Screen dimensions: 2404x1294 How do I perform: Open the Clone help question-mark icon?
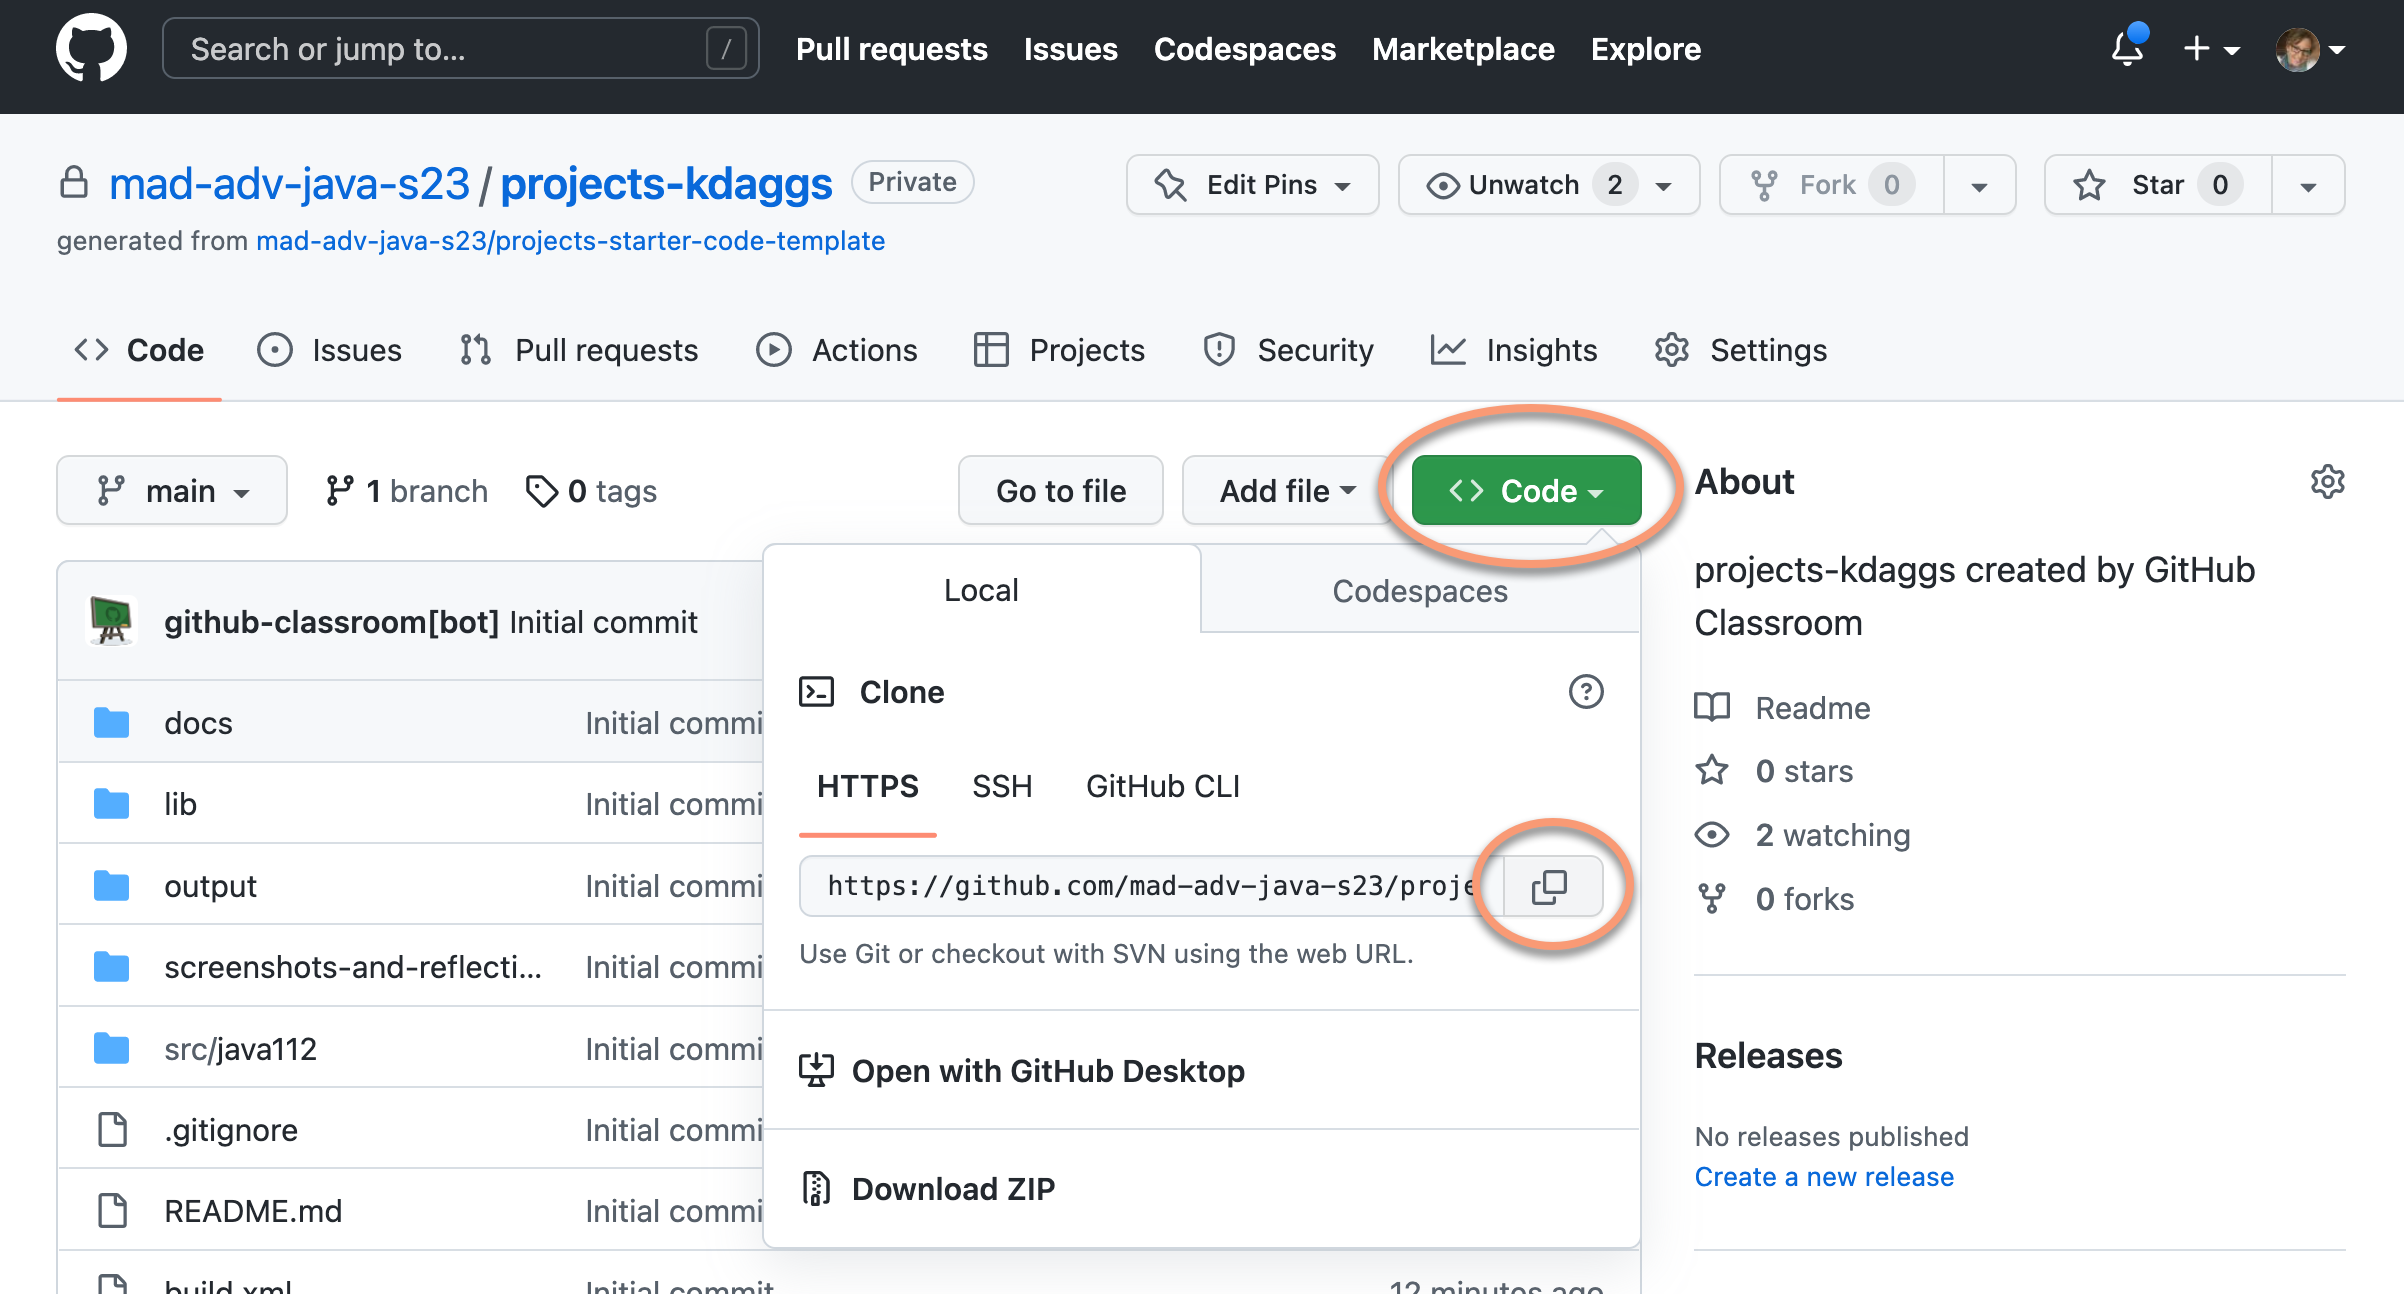pyautogui.click(x=1586, y=692)
